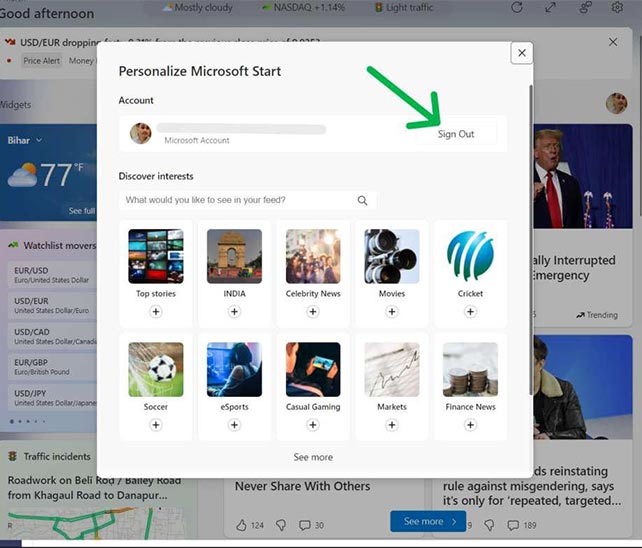642x548 pixels.
Task: Open the USD/EUR watchlist row
Action: point(52,306)
